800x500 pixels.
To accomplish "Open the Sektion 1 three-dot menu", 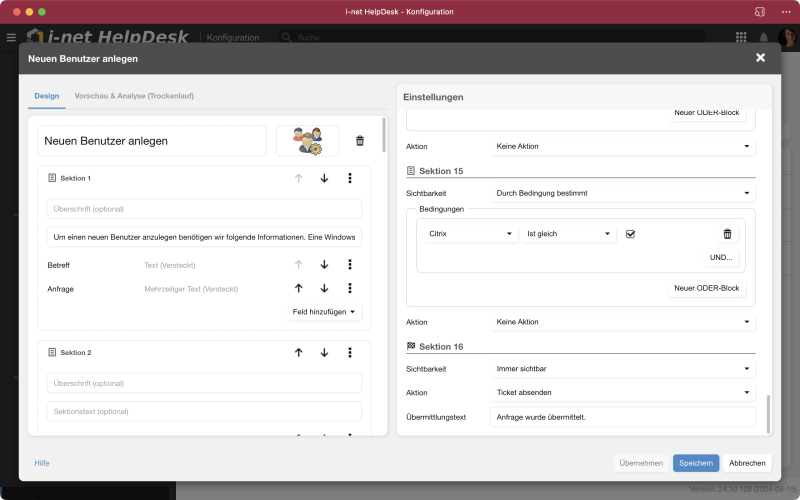I will click(349, 178).
